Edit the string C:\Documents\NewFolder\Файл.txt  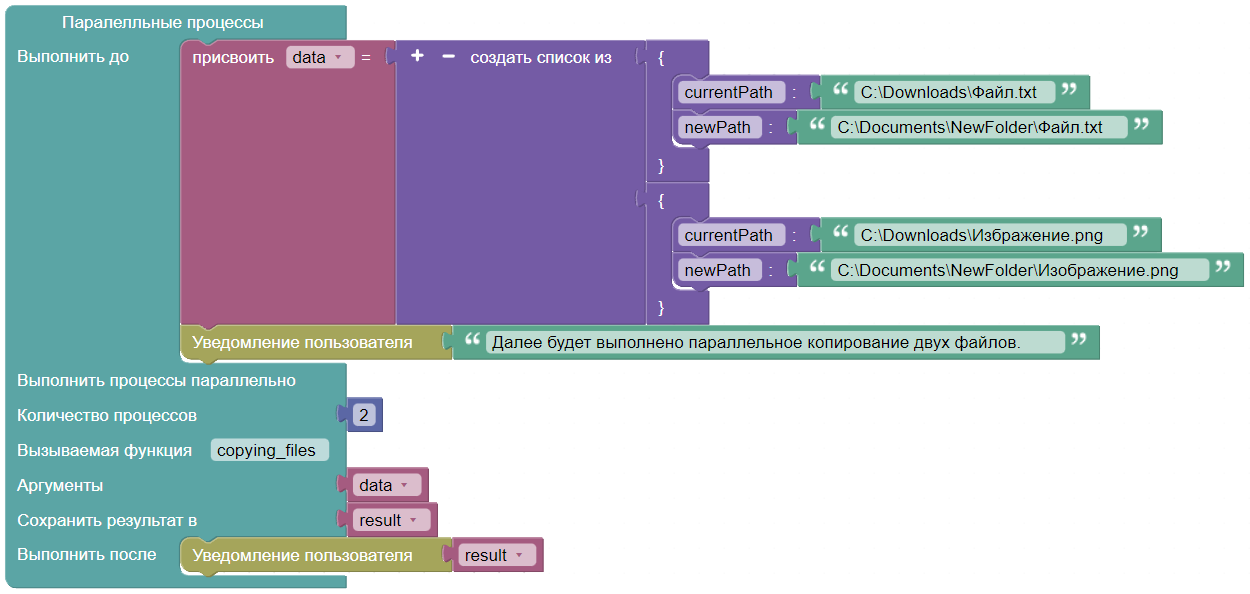pyautogui.click(x=979, y=127)
